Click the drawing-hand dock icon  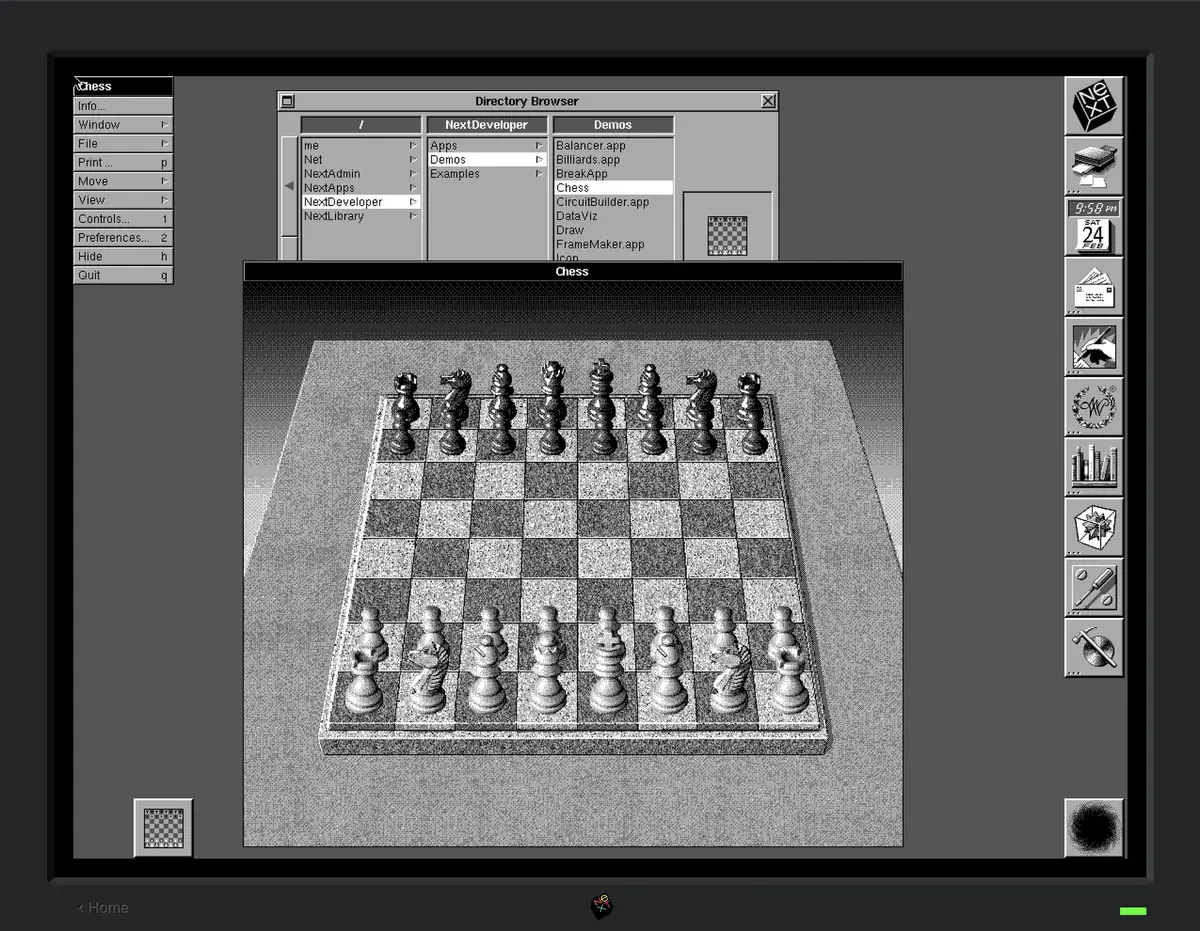1094,347
